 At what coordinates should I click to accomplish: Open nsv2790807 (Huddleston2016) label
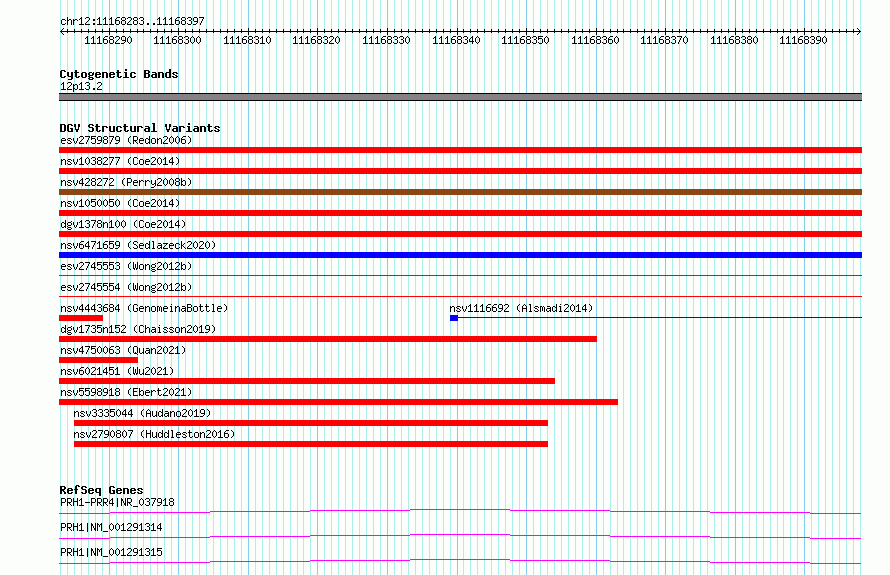click(154, 434)
